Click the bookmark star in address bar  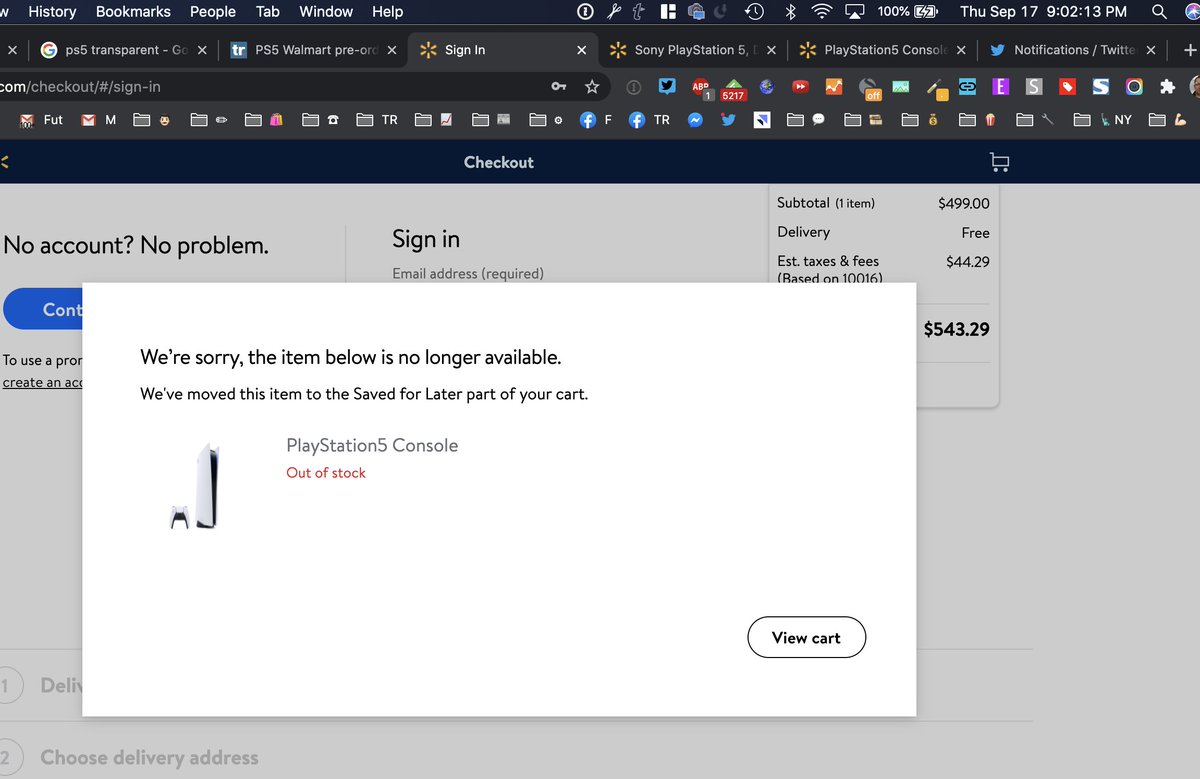(592, 87)
